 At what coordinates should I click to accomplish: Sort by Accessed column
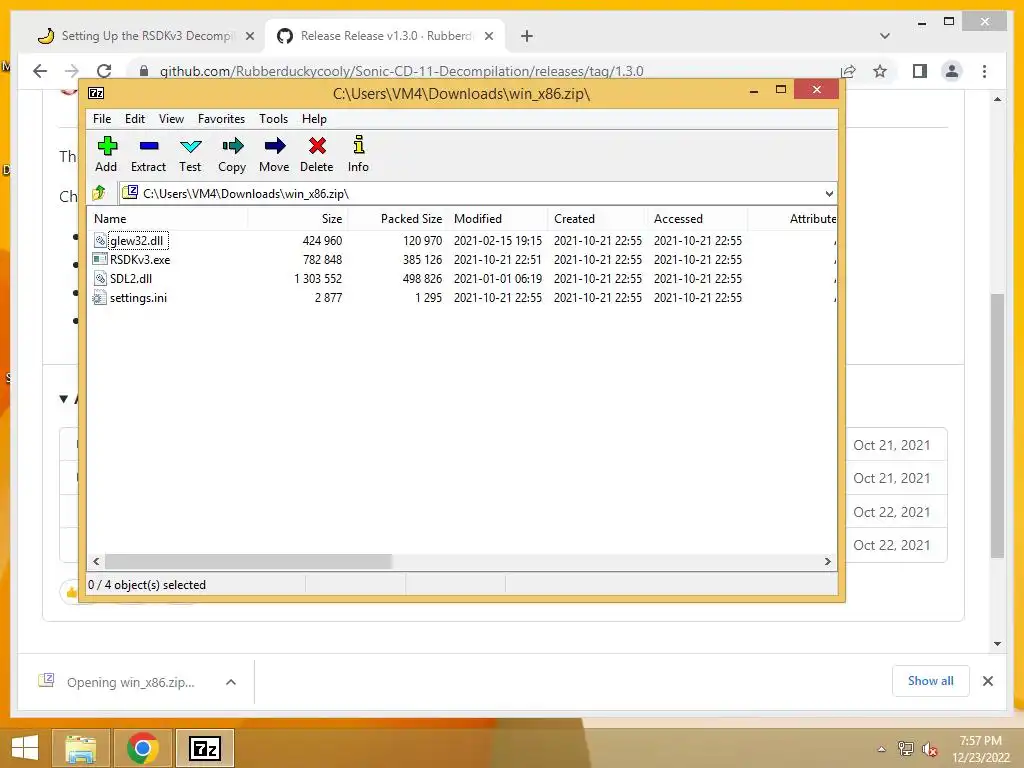pos(697,219)
